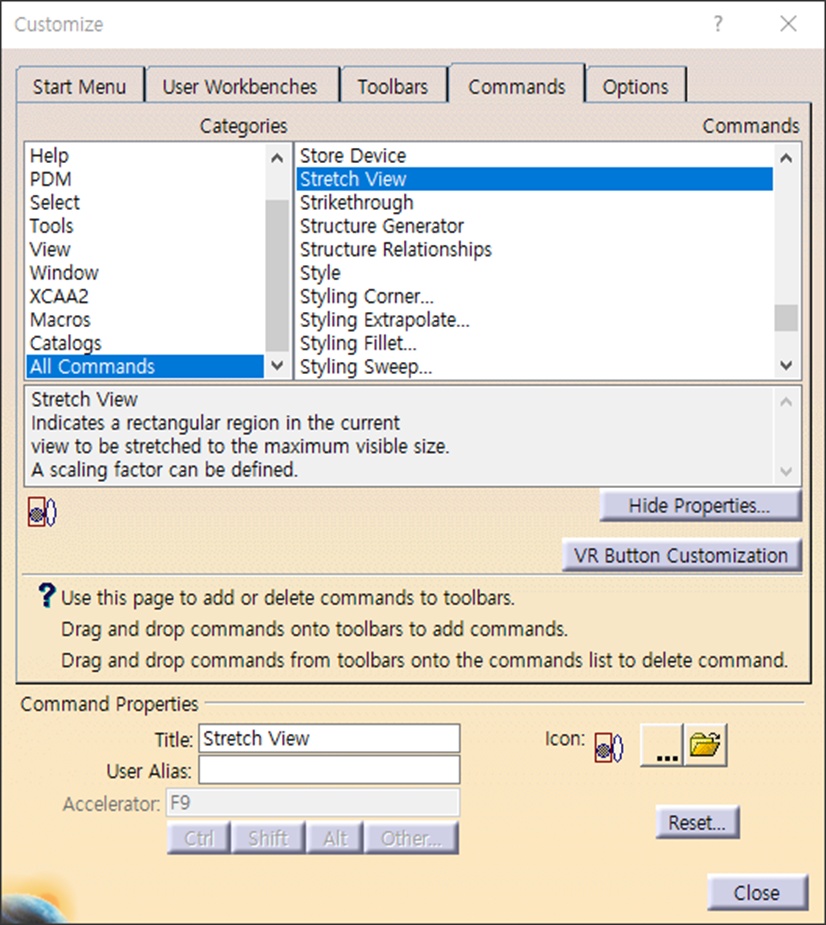Image resolution: width=826 pixels, height=925 pixels.
Task: Open the Toolbars tab
Action: (393, 86)
